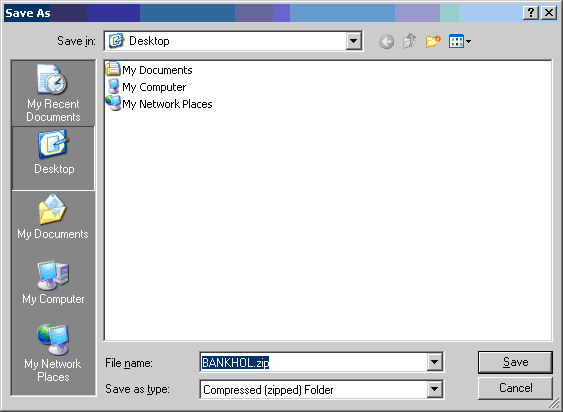Open the Compressed (zipped) Folder type combo box

pyautogui.click(x=321, y=389)
